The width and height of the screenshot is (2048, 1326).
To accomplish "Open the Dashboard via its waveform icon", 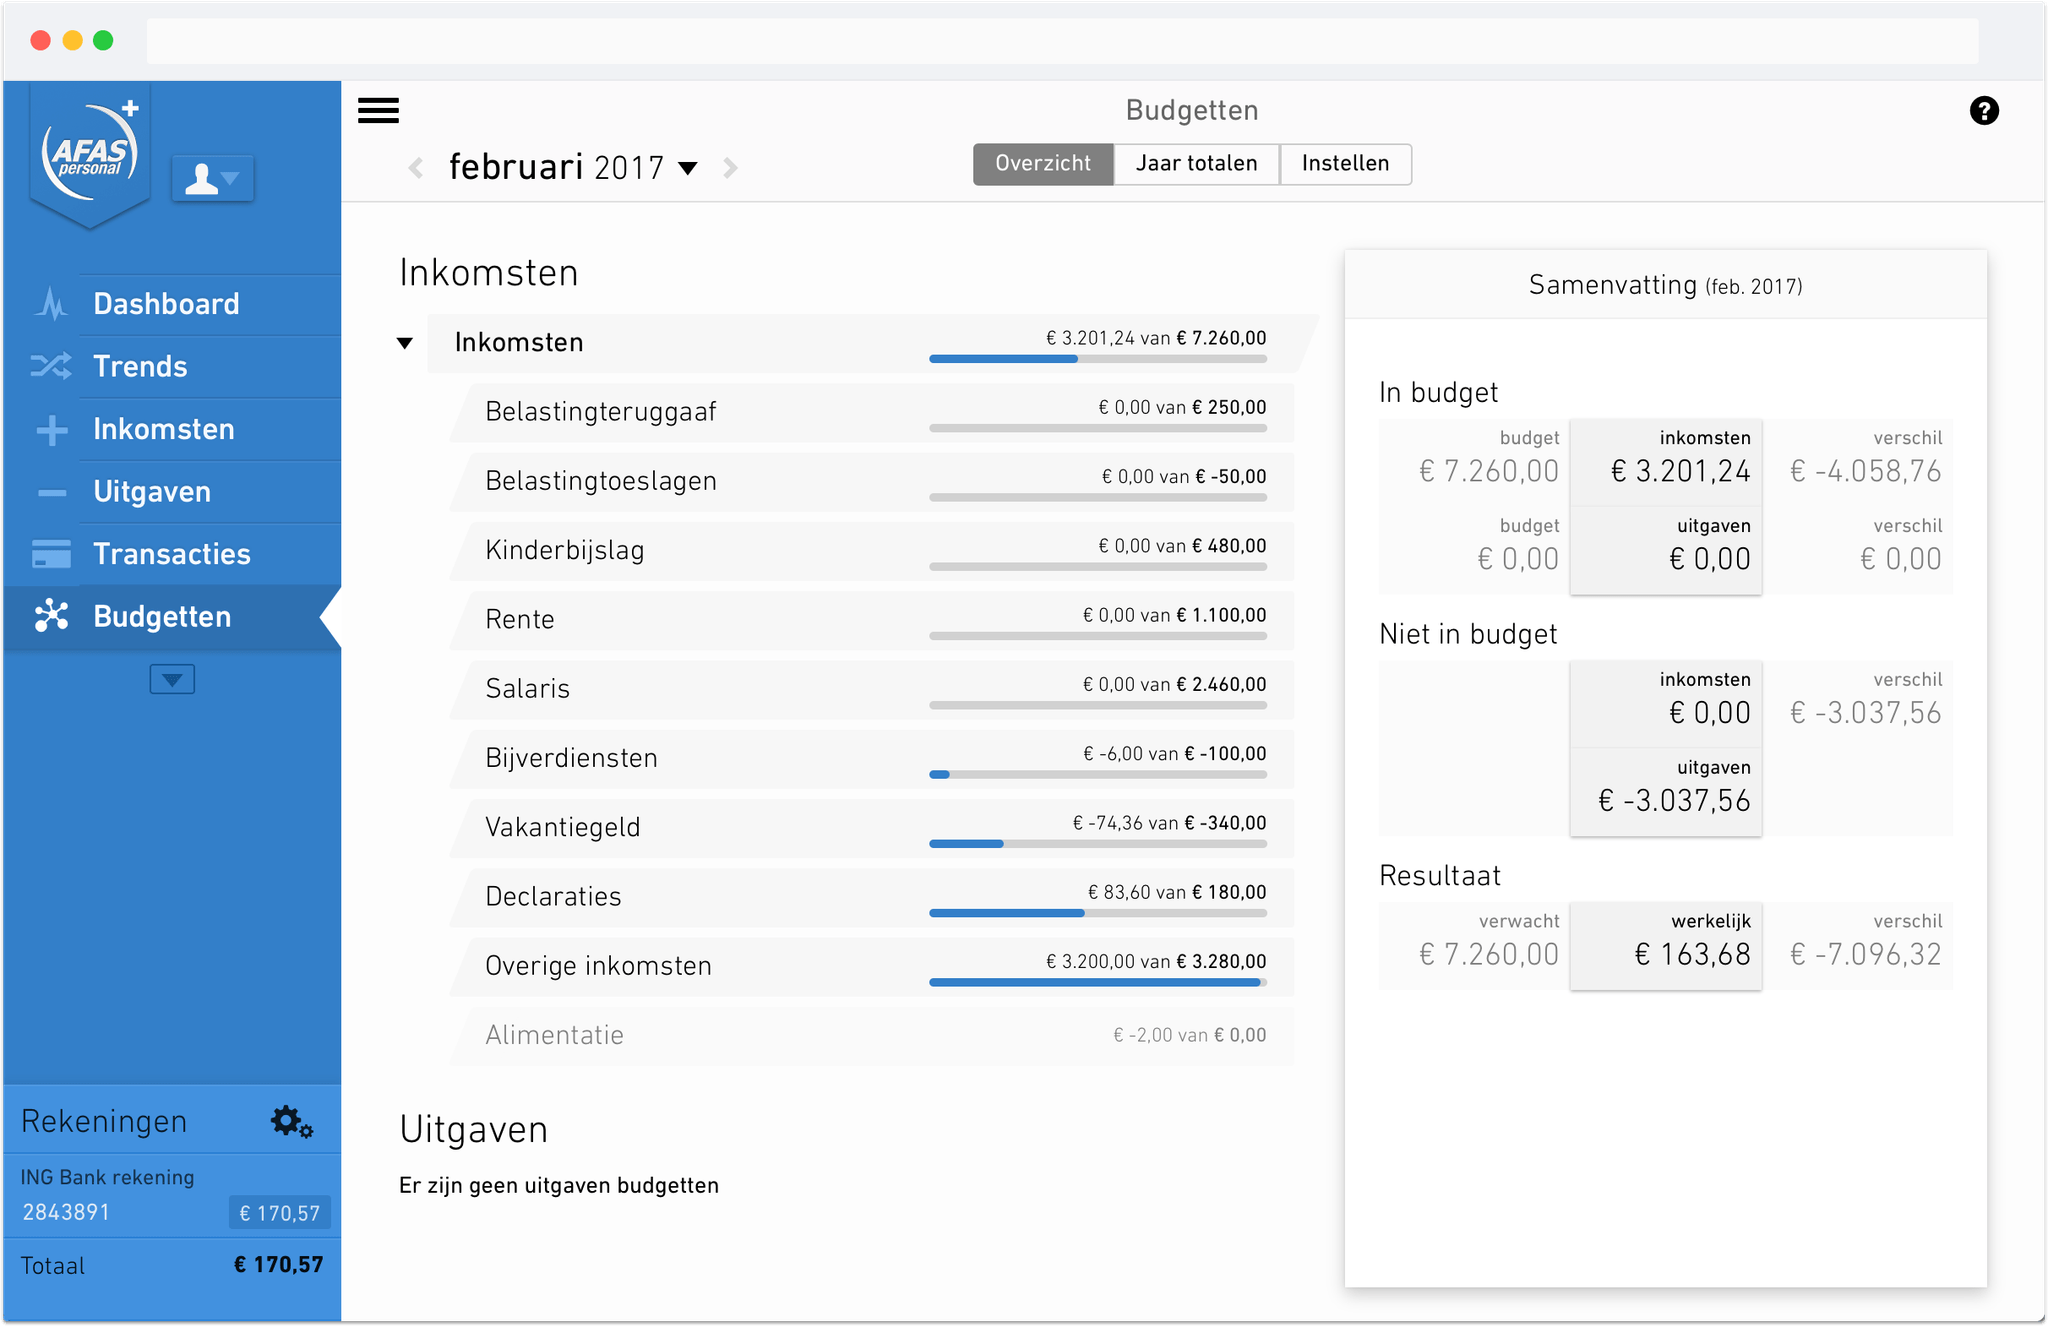I will tap(51, 303).
